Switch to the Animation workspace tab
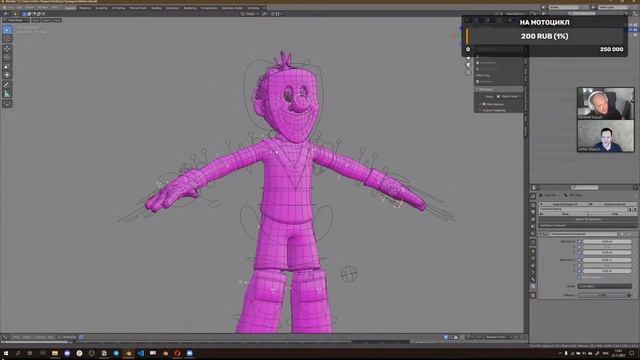Viewport: 640px width, 360px height. (172, 8)
